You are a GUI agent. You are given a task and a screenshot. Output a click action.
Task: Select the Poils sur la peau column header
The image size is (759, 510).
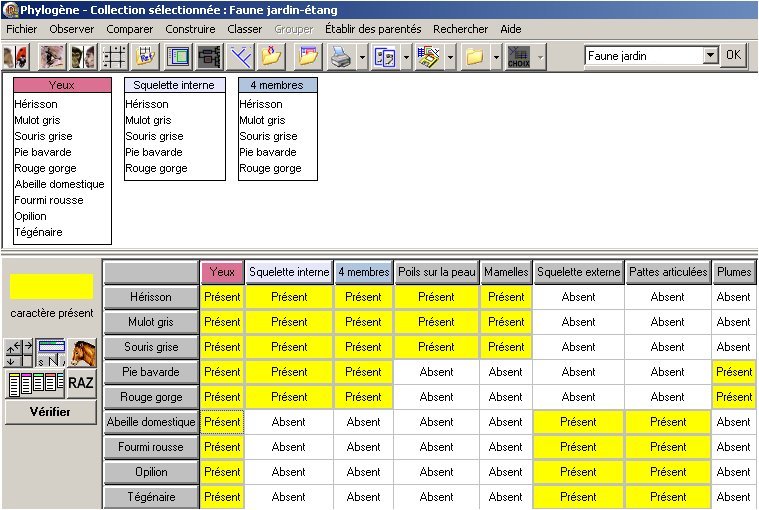pos(436,271)
